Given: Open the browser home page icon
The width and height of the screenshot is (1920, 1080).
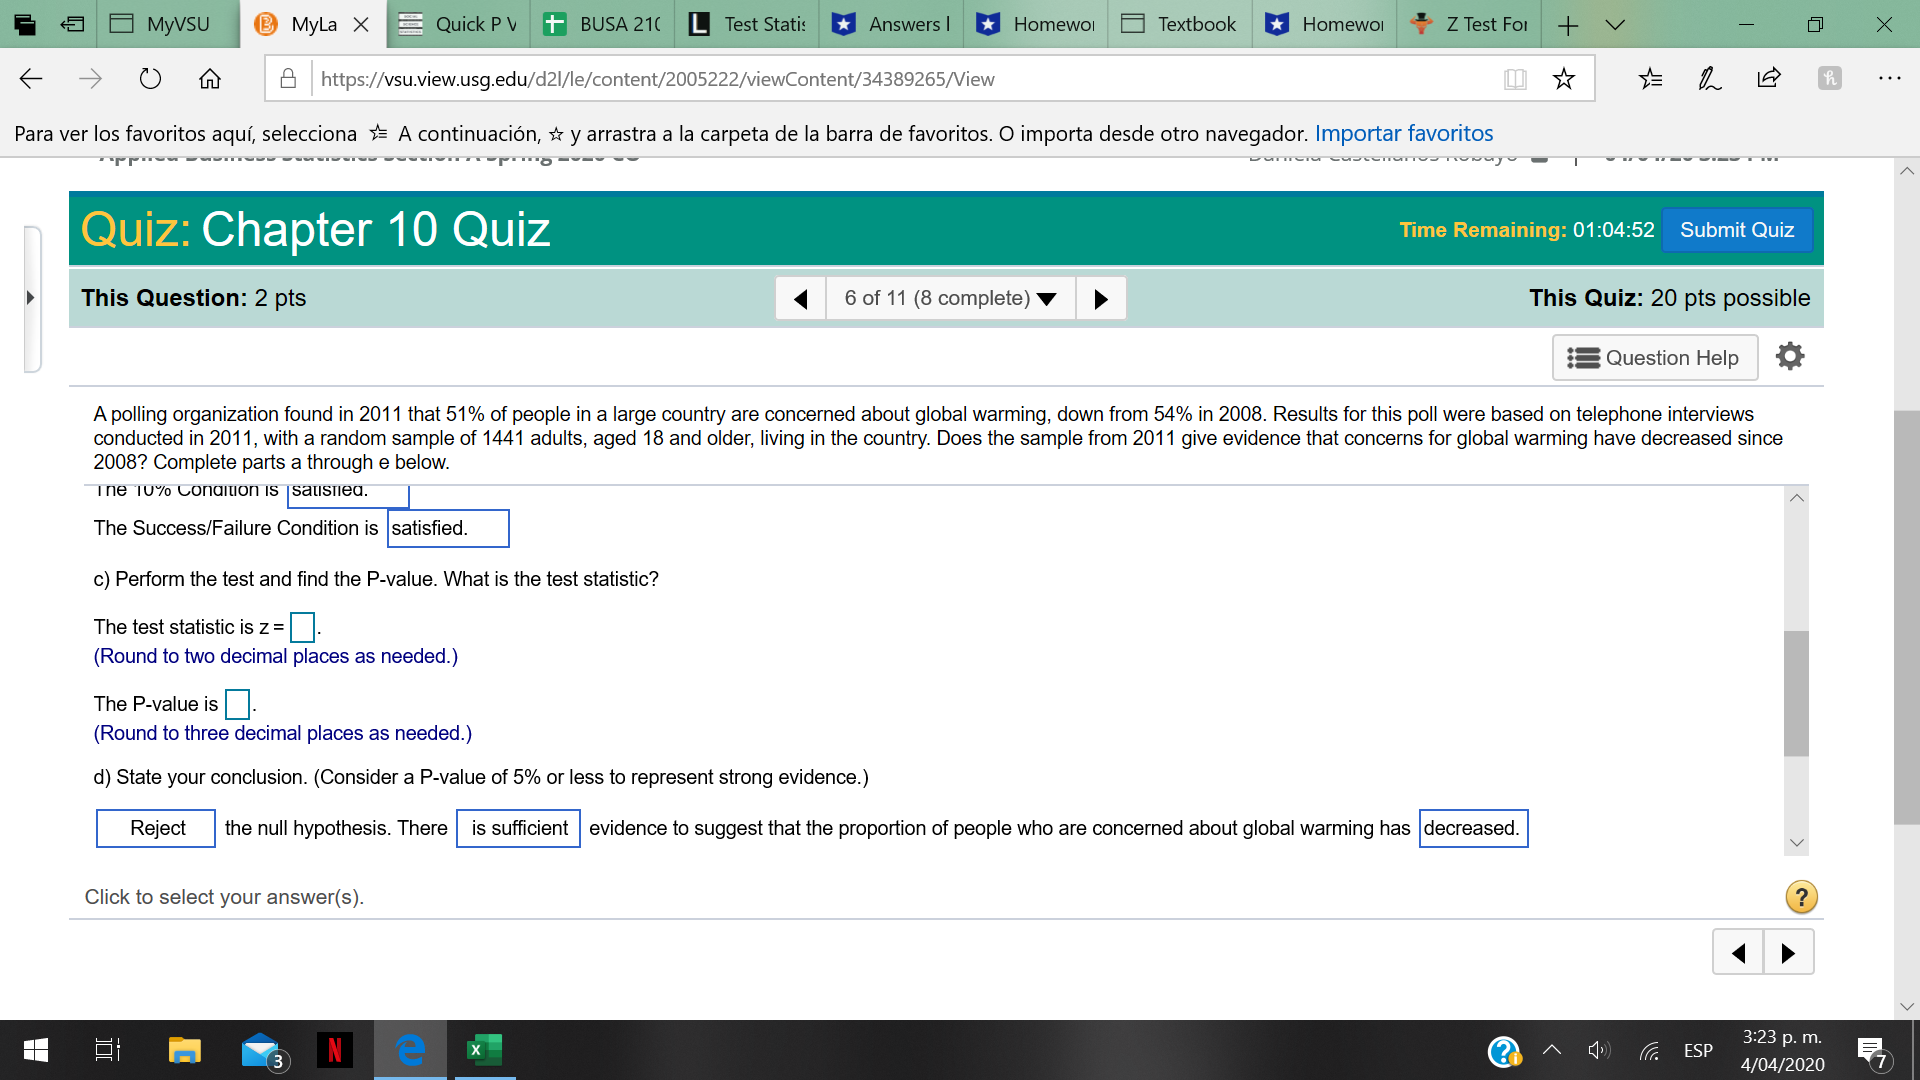Looking at the screenshot, I should click(210, 79).
